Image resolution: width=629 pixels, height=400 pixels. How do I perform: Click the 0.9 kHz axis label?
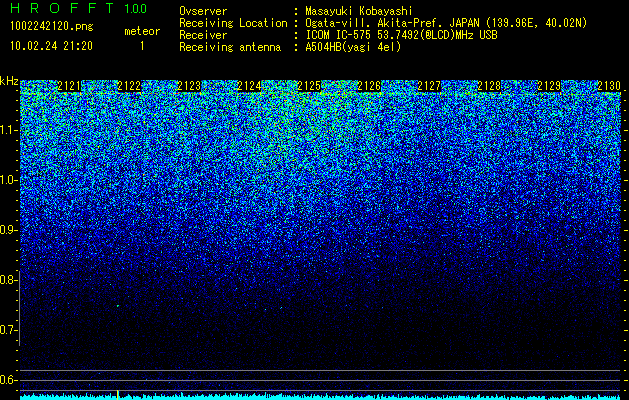(x=9, y=230)
